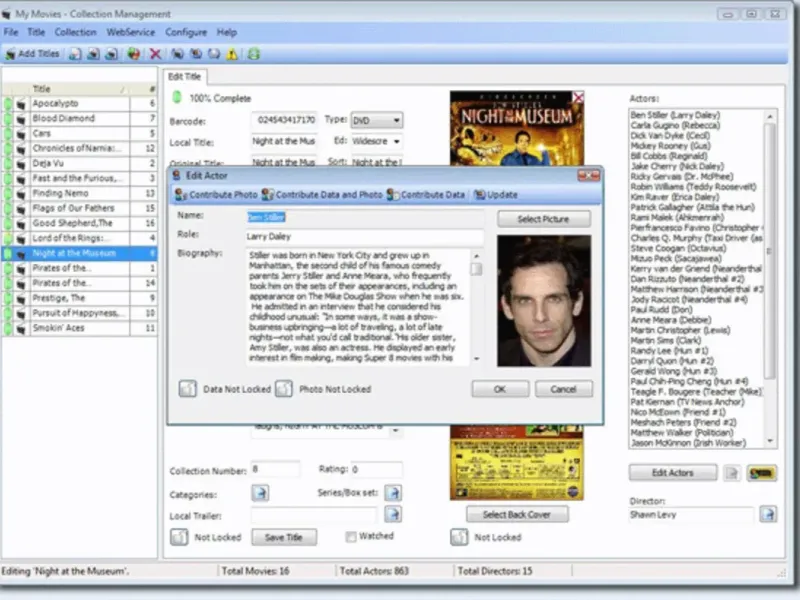
Task: Click the Role field containing Larry Daley
Action: 364,236
